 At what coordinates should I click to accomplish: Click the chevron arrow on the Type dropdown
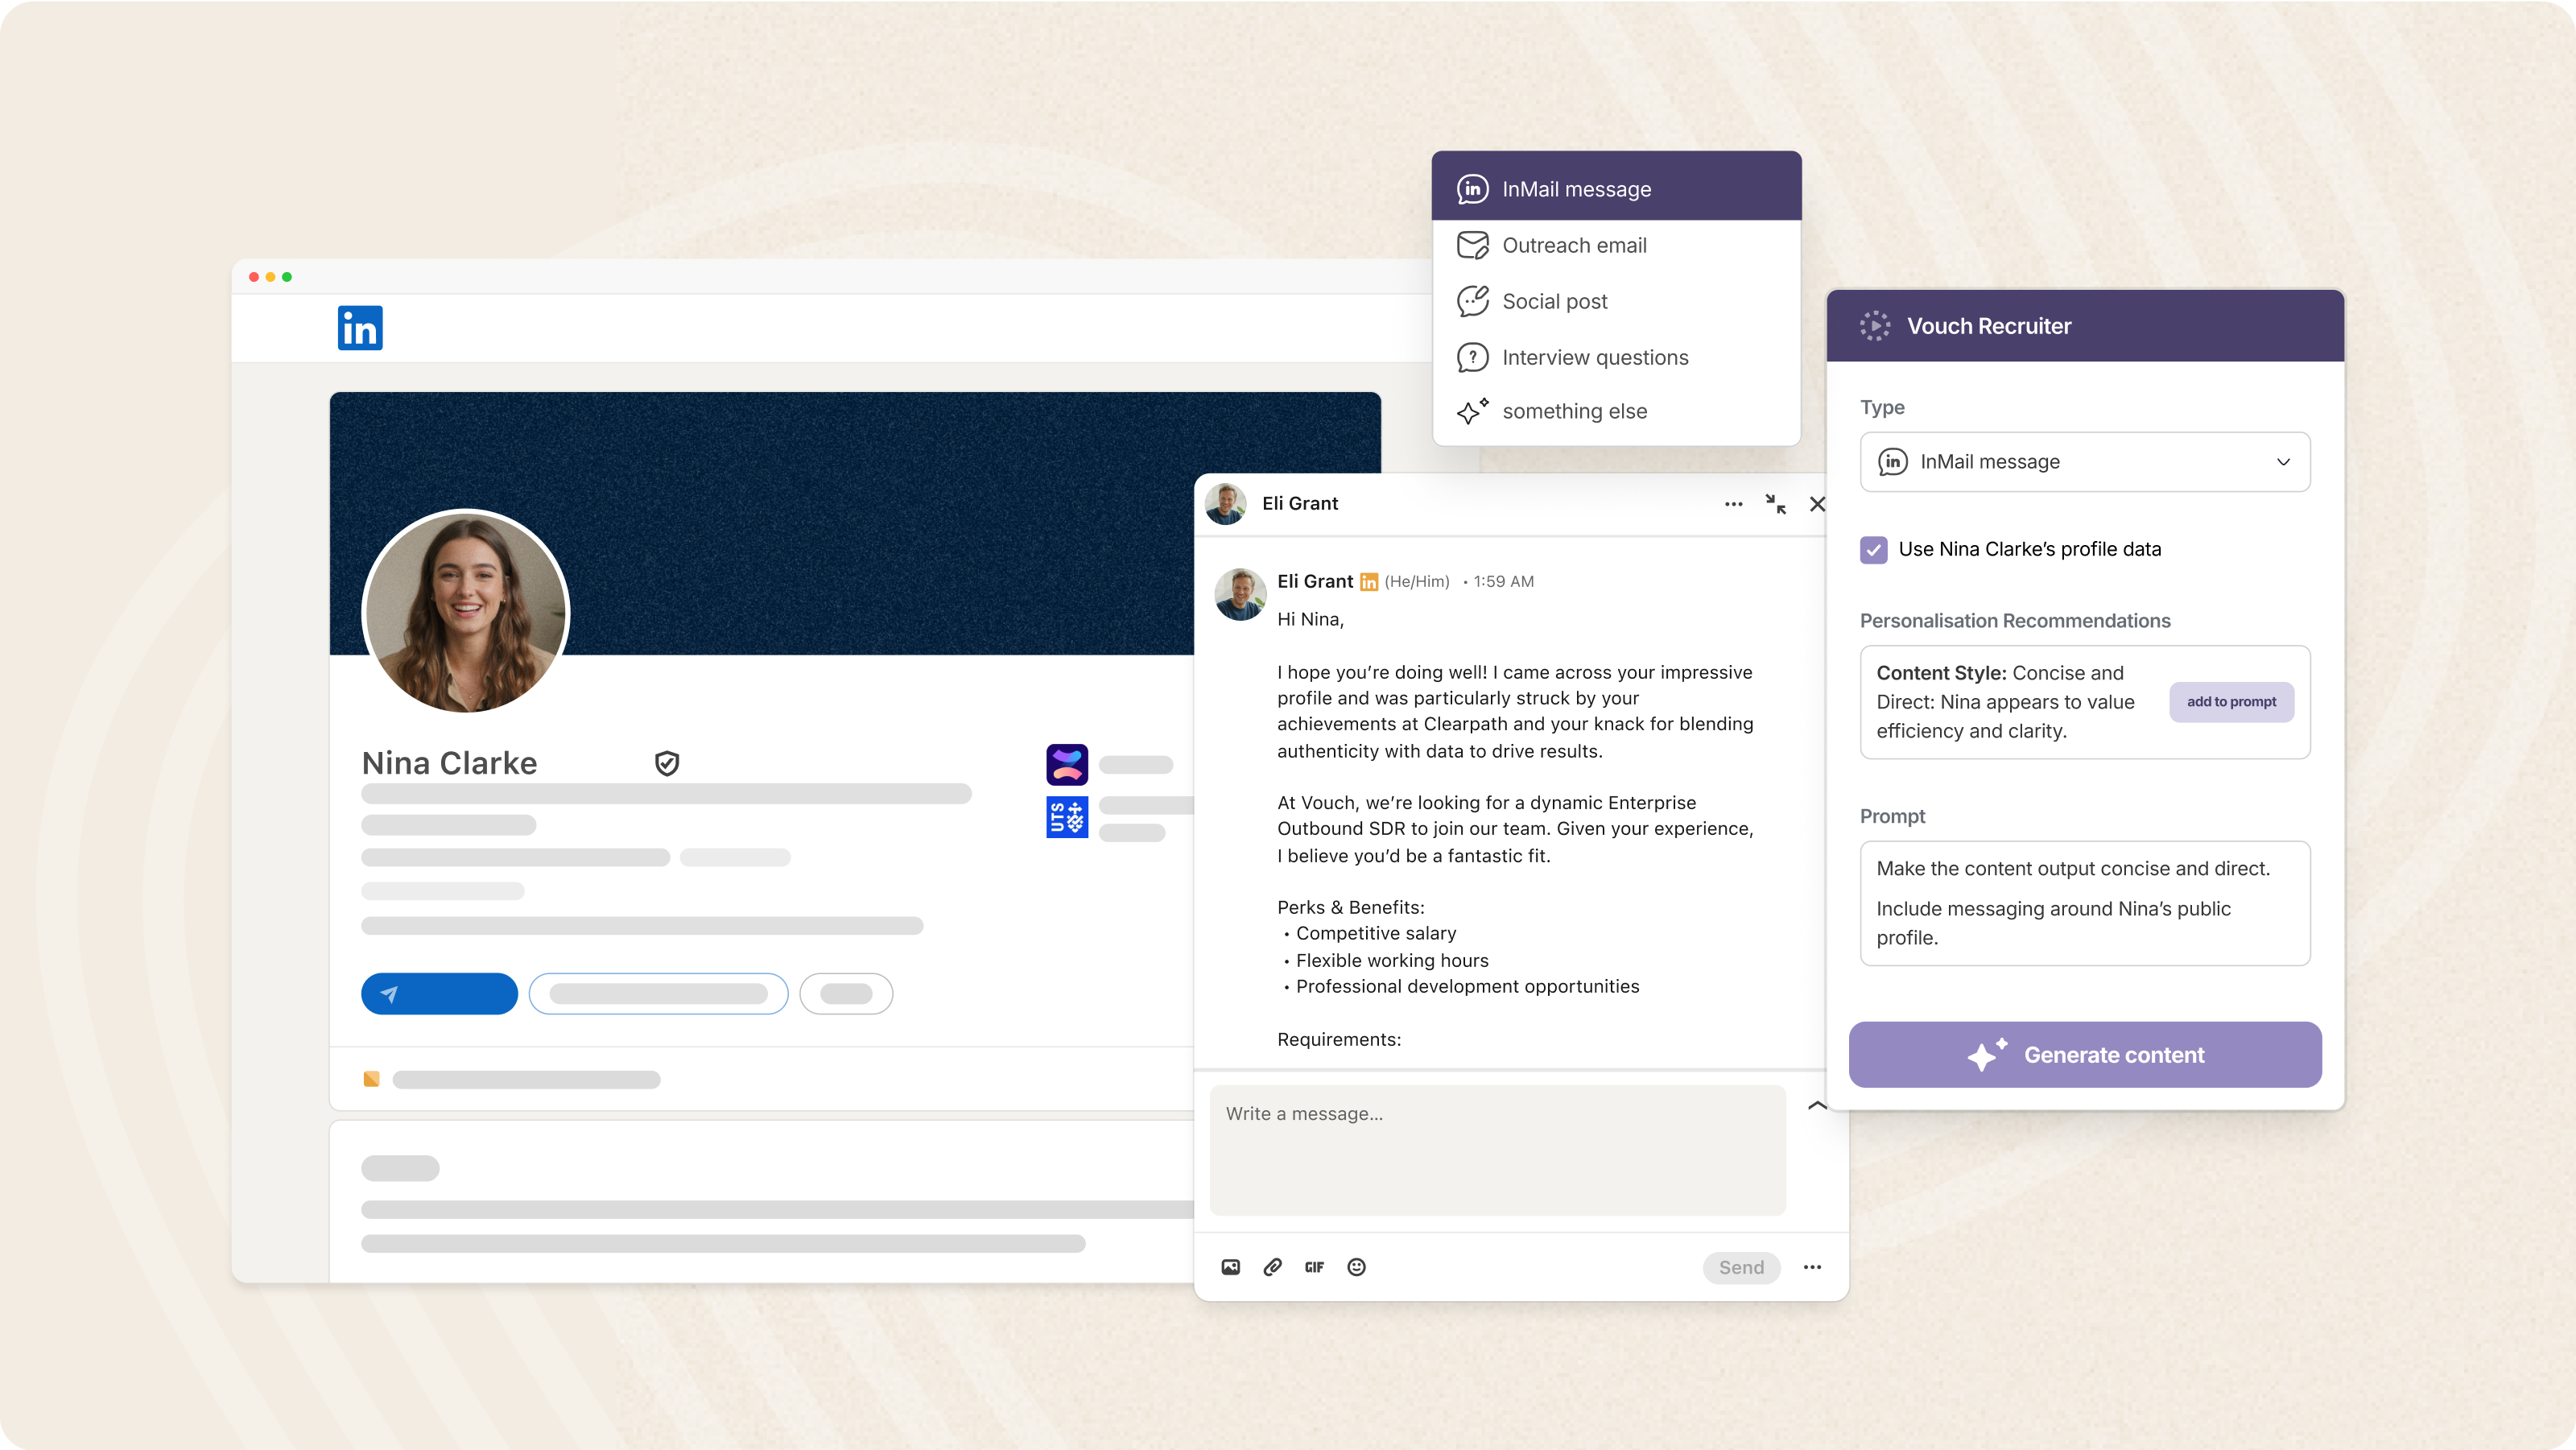[x=2283, y=462]
